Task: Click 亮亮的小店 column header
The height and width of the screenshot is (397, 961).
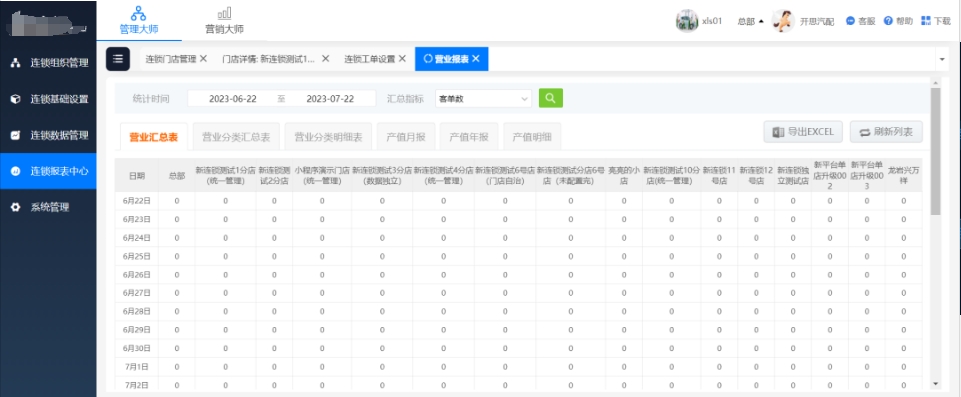Action: pyautogui.click(x=624, y=175)
